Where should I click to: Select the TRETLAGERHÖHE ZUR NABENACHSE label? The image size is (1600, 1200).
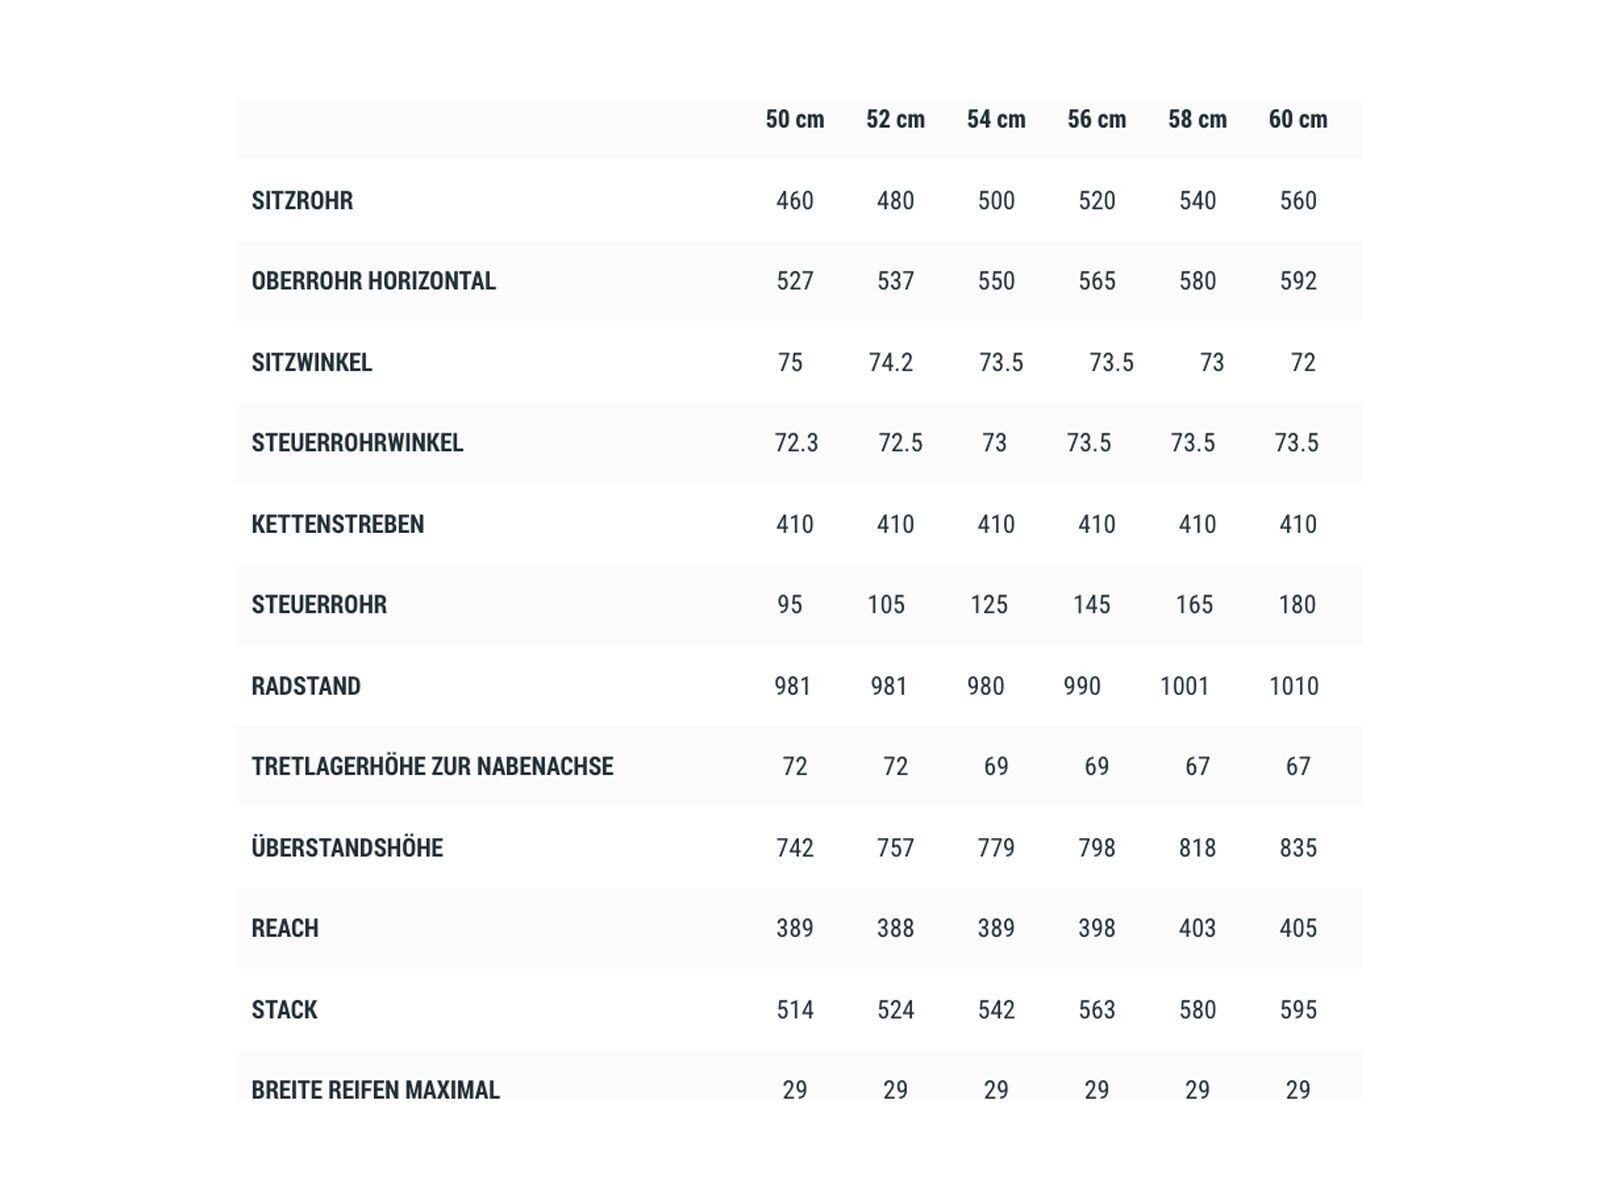point(432,767)
